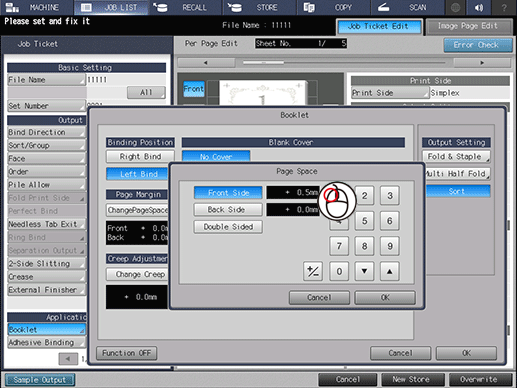Confirm Page Space with OK
Viewport: 517px width, 388px height.
385,297
